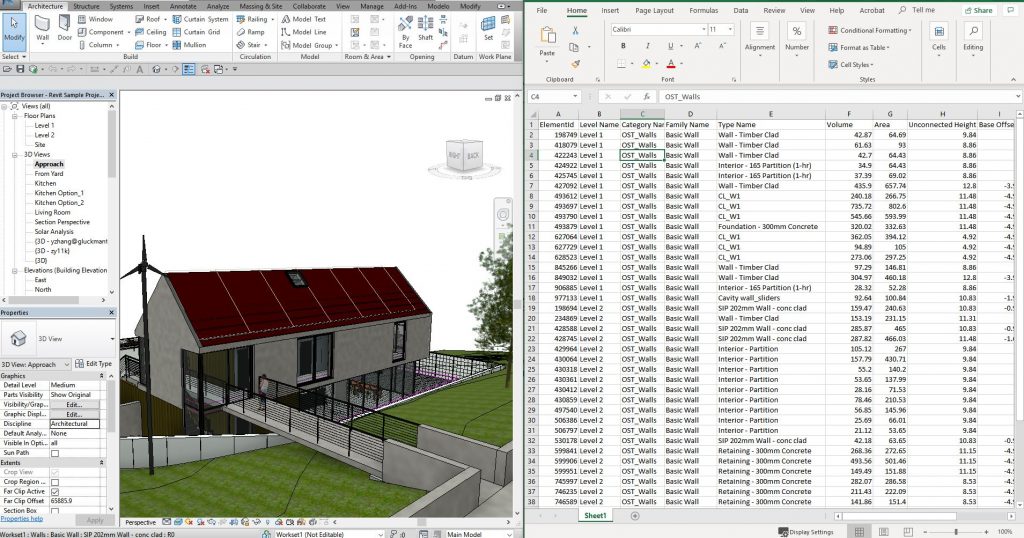Open the fill color yellow swatch button
This screenshot has width=1024, height=538.
pos(645,64)
